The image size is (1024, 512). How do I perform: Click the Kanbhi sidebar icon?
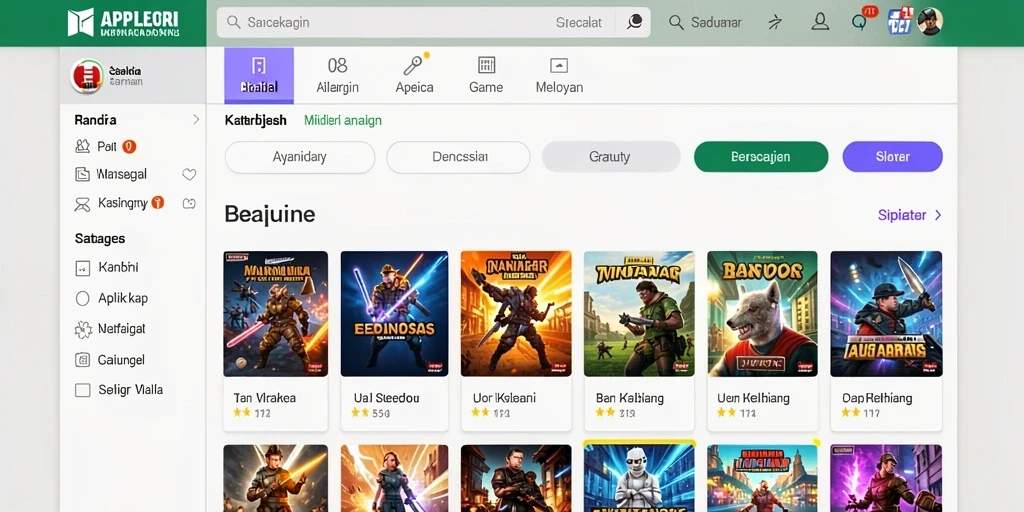pos(82,268)
